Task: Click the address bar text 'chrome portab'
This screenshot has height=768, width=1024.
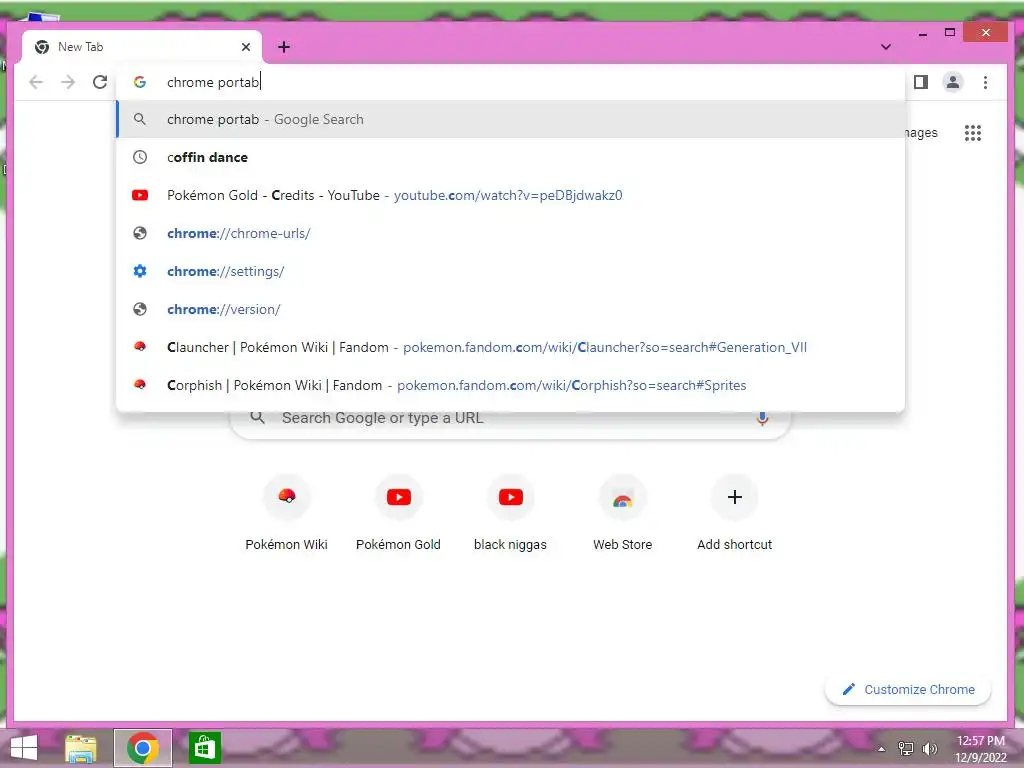Action: pos(213,82)
